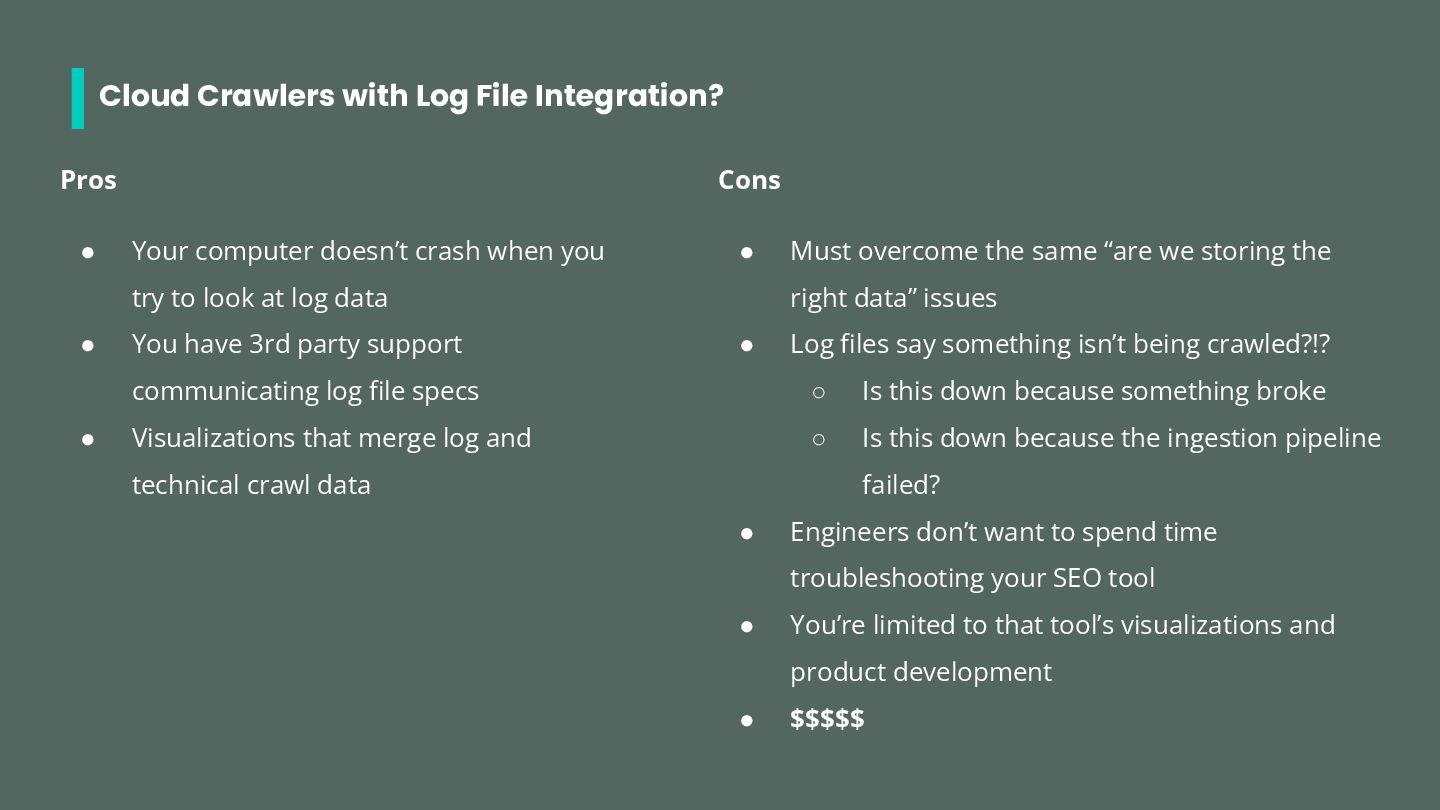The height and width of the screenshot is (810, 1440).
Task: Click the bullet 'You have 3rd party support'
Action: pos(297,344)
